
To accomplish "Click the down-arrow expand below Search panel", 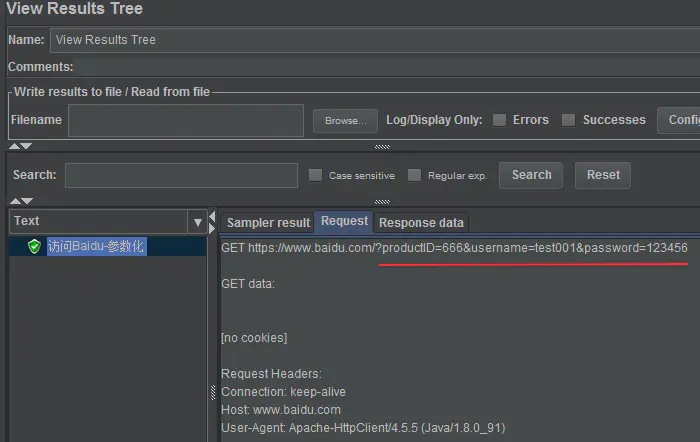I will tap(27, 201).
